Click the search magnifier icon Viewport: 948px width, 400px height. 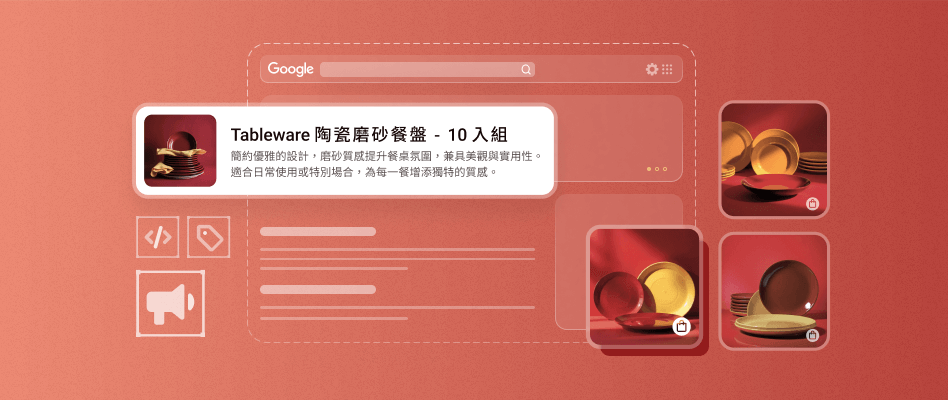(526, 69)
